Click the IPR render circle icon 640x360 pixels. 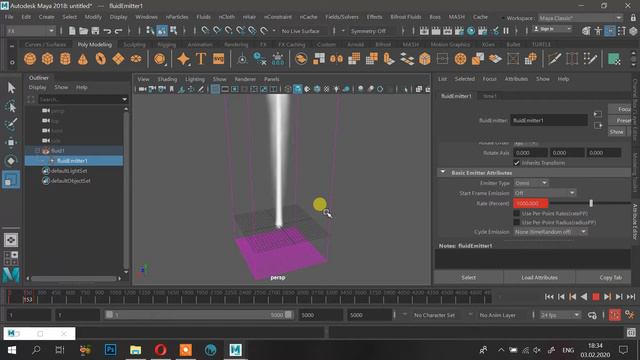pyautogui.click(x=471, y=31)
